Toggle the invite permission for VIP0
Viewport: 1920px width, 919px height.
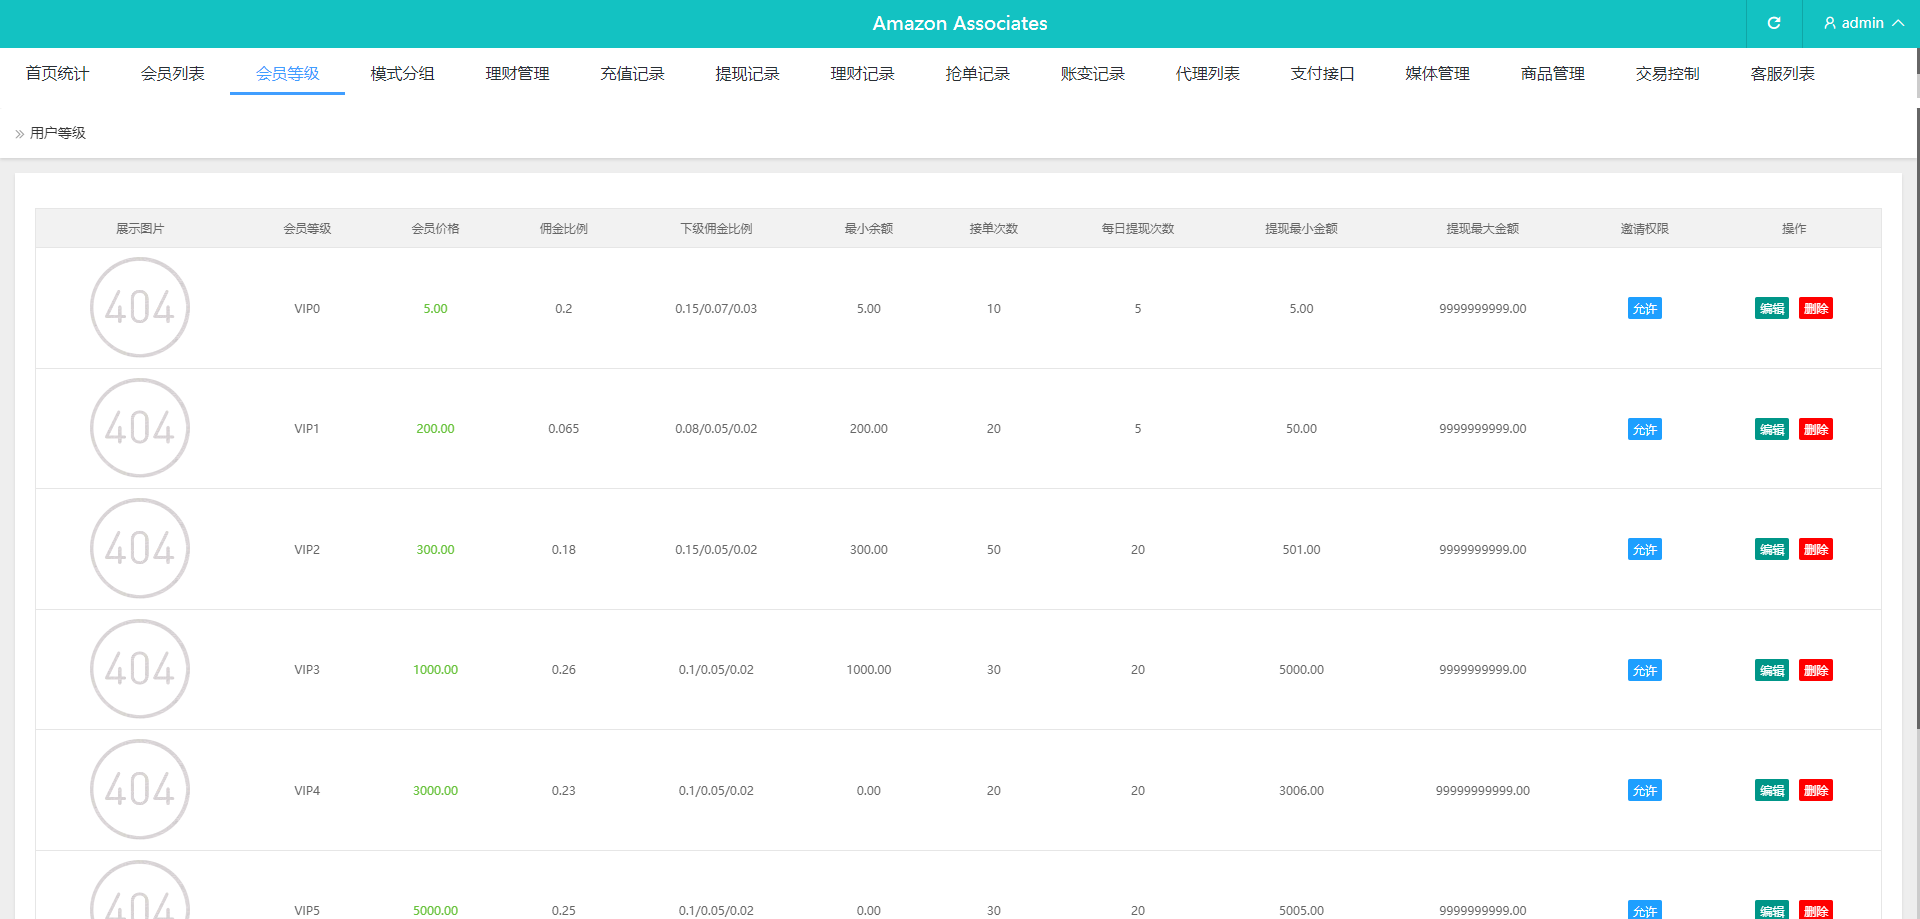(1644, 309)
